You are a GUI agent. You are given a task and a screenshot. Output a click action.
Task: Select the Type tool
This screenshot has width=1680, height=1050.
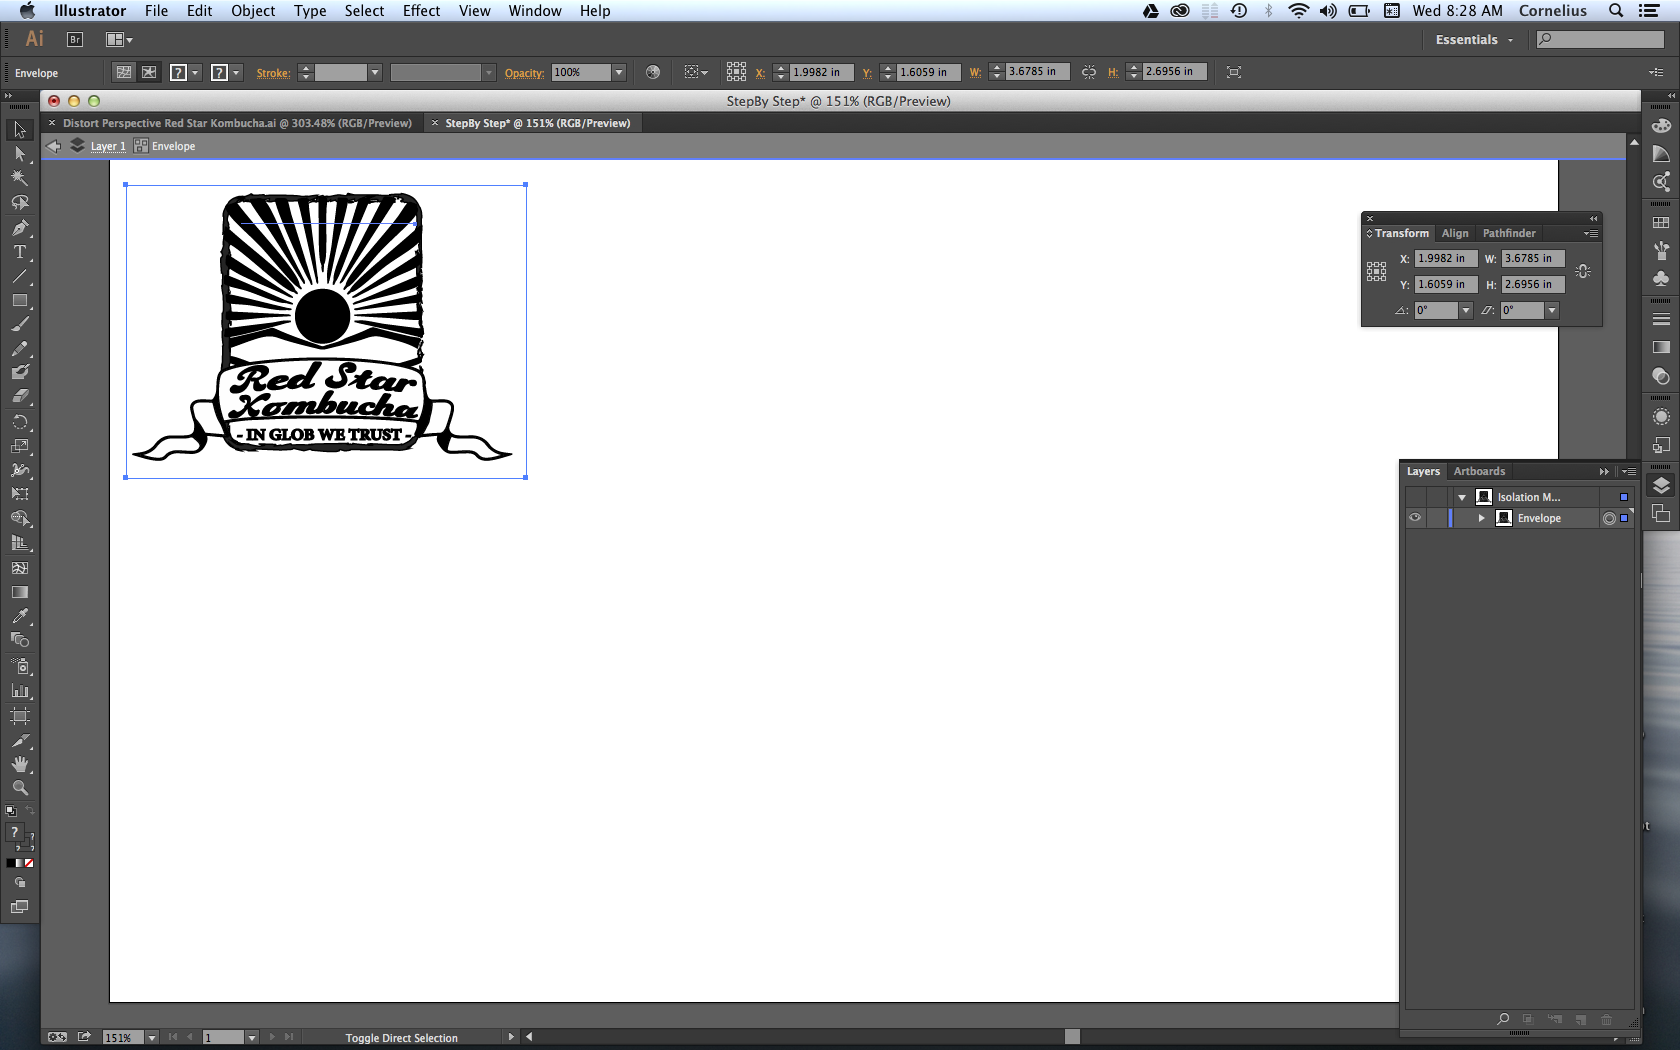(19, 253)
